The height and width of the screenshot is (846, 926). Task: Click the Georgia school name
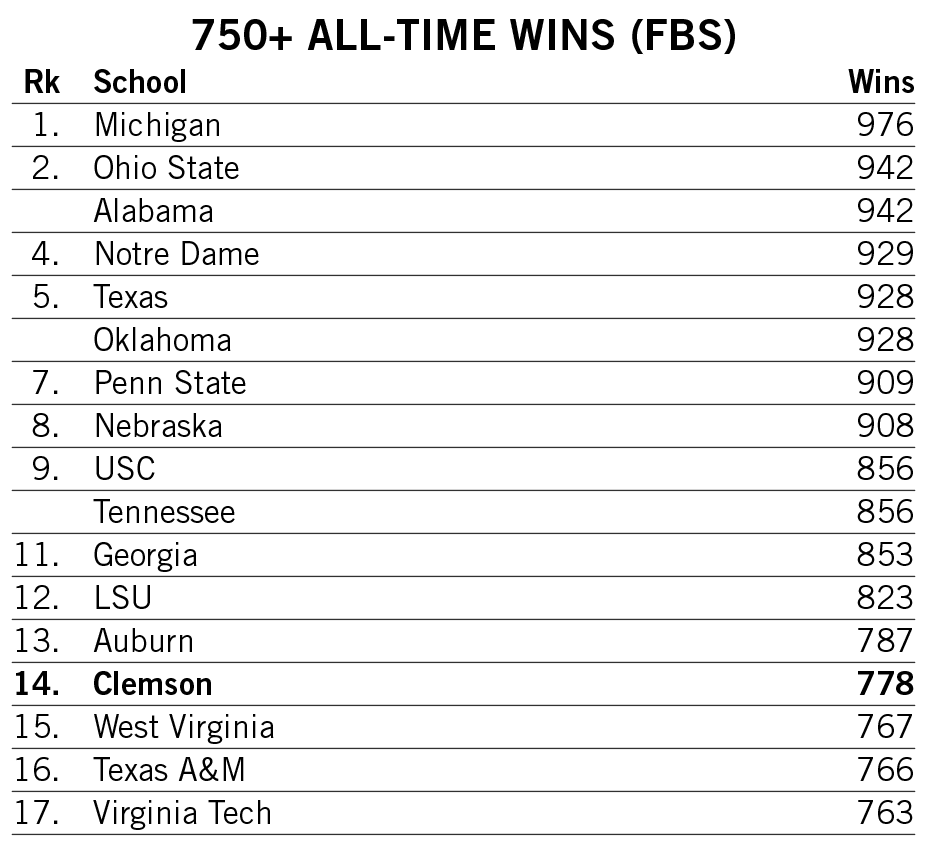pyautogui.click(x=145, y=556)
